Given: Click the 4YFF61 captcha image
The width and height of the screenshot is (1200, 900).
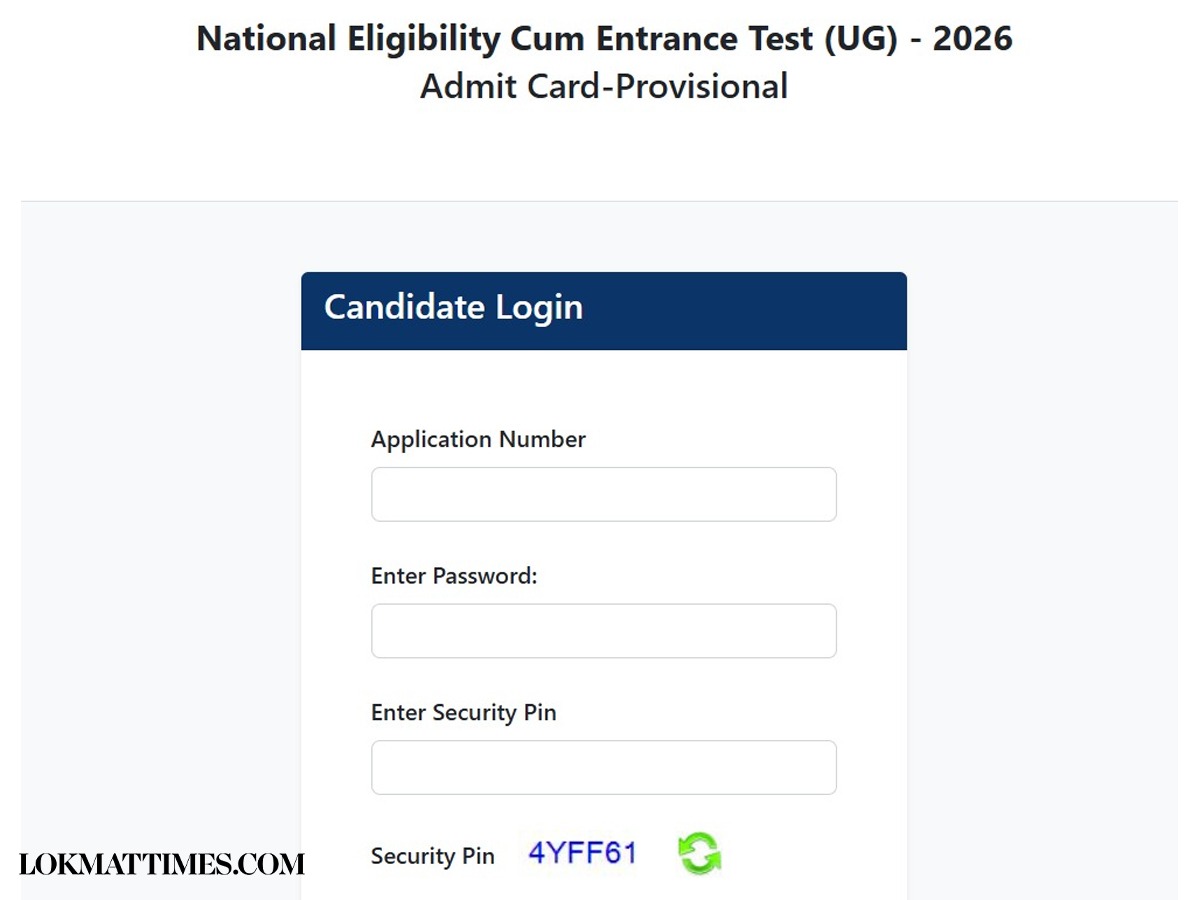Looking at the screenshot, I should pyautogui.click(x=582, y=853).
